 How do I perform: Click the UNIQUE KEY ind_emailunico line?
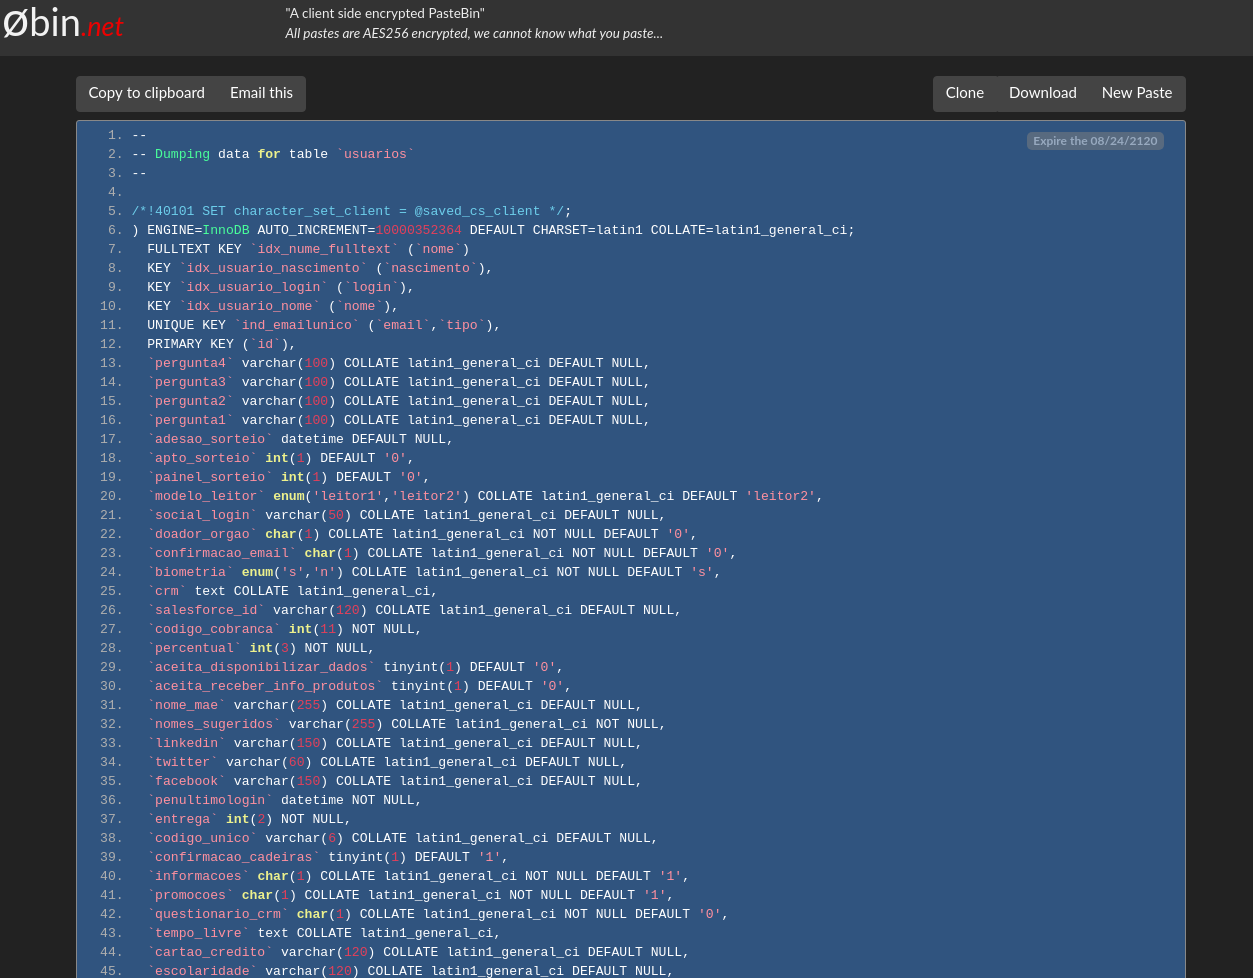click(324, 325)
